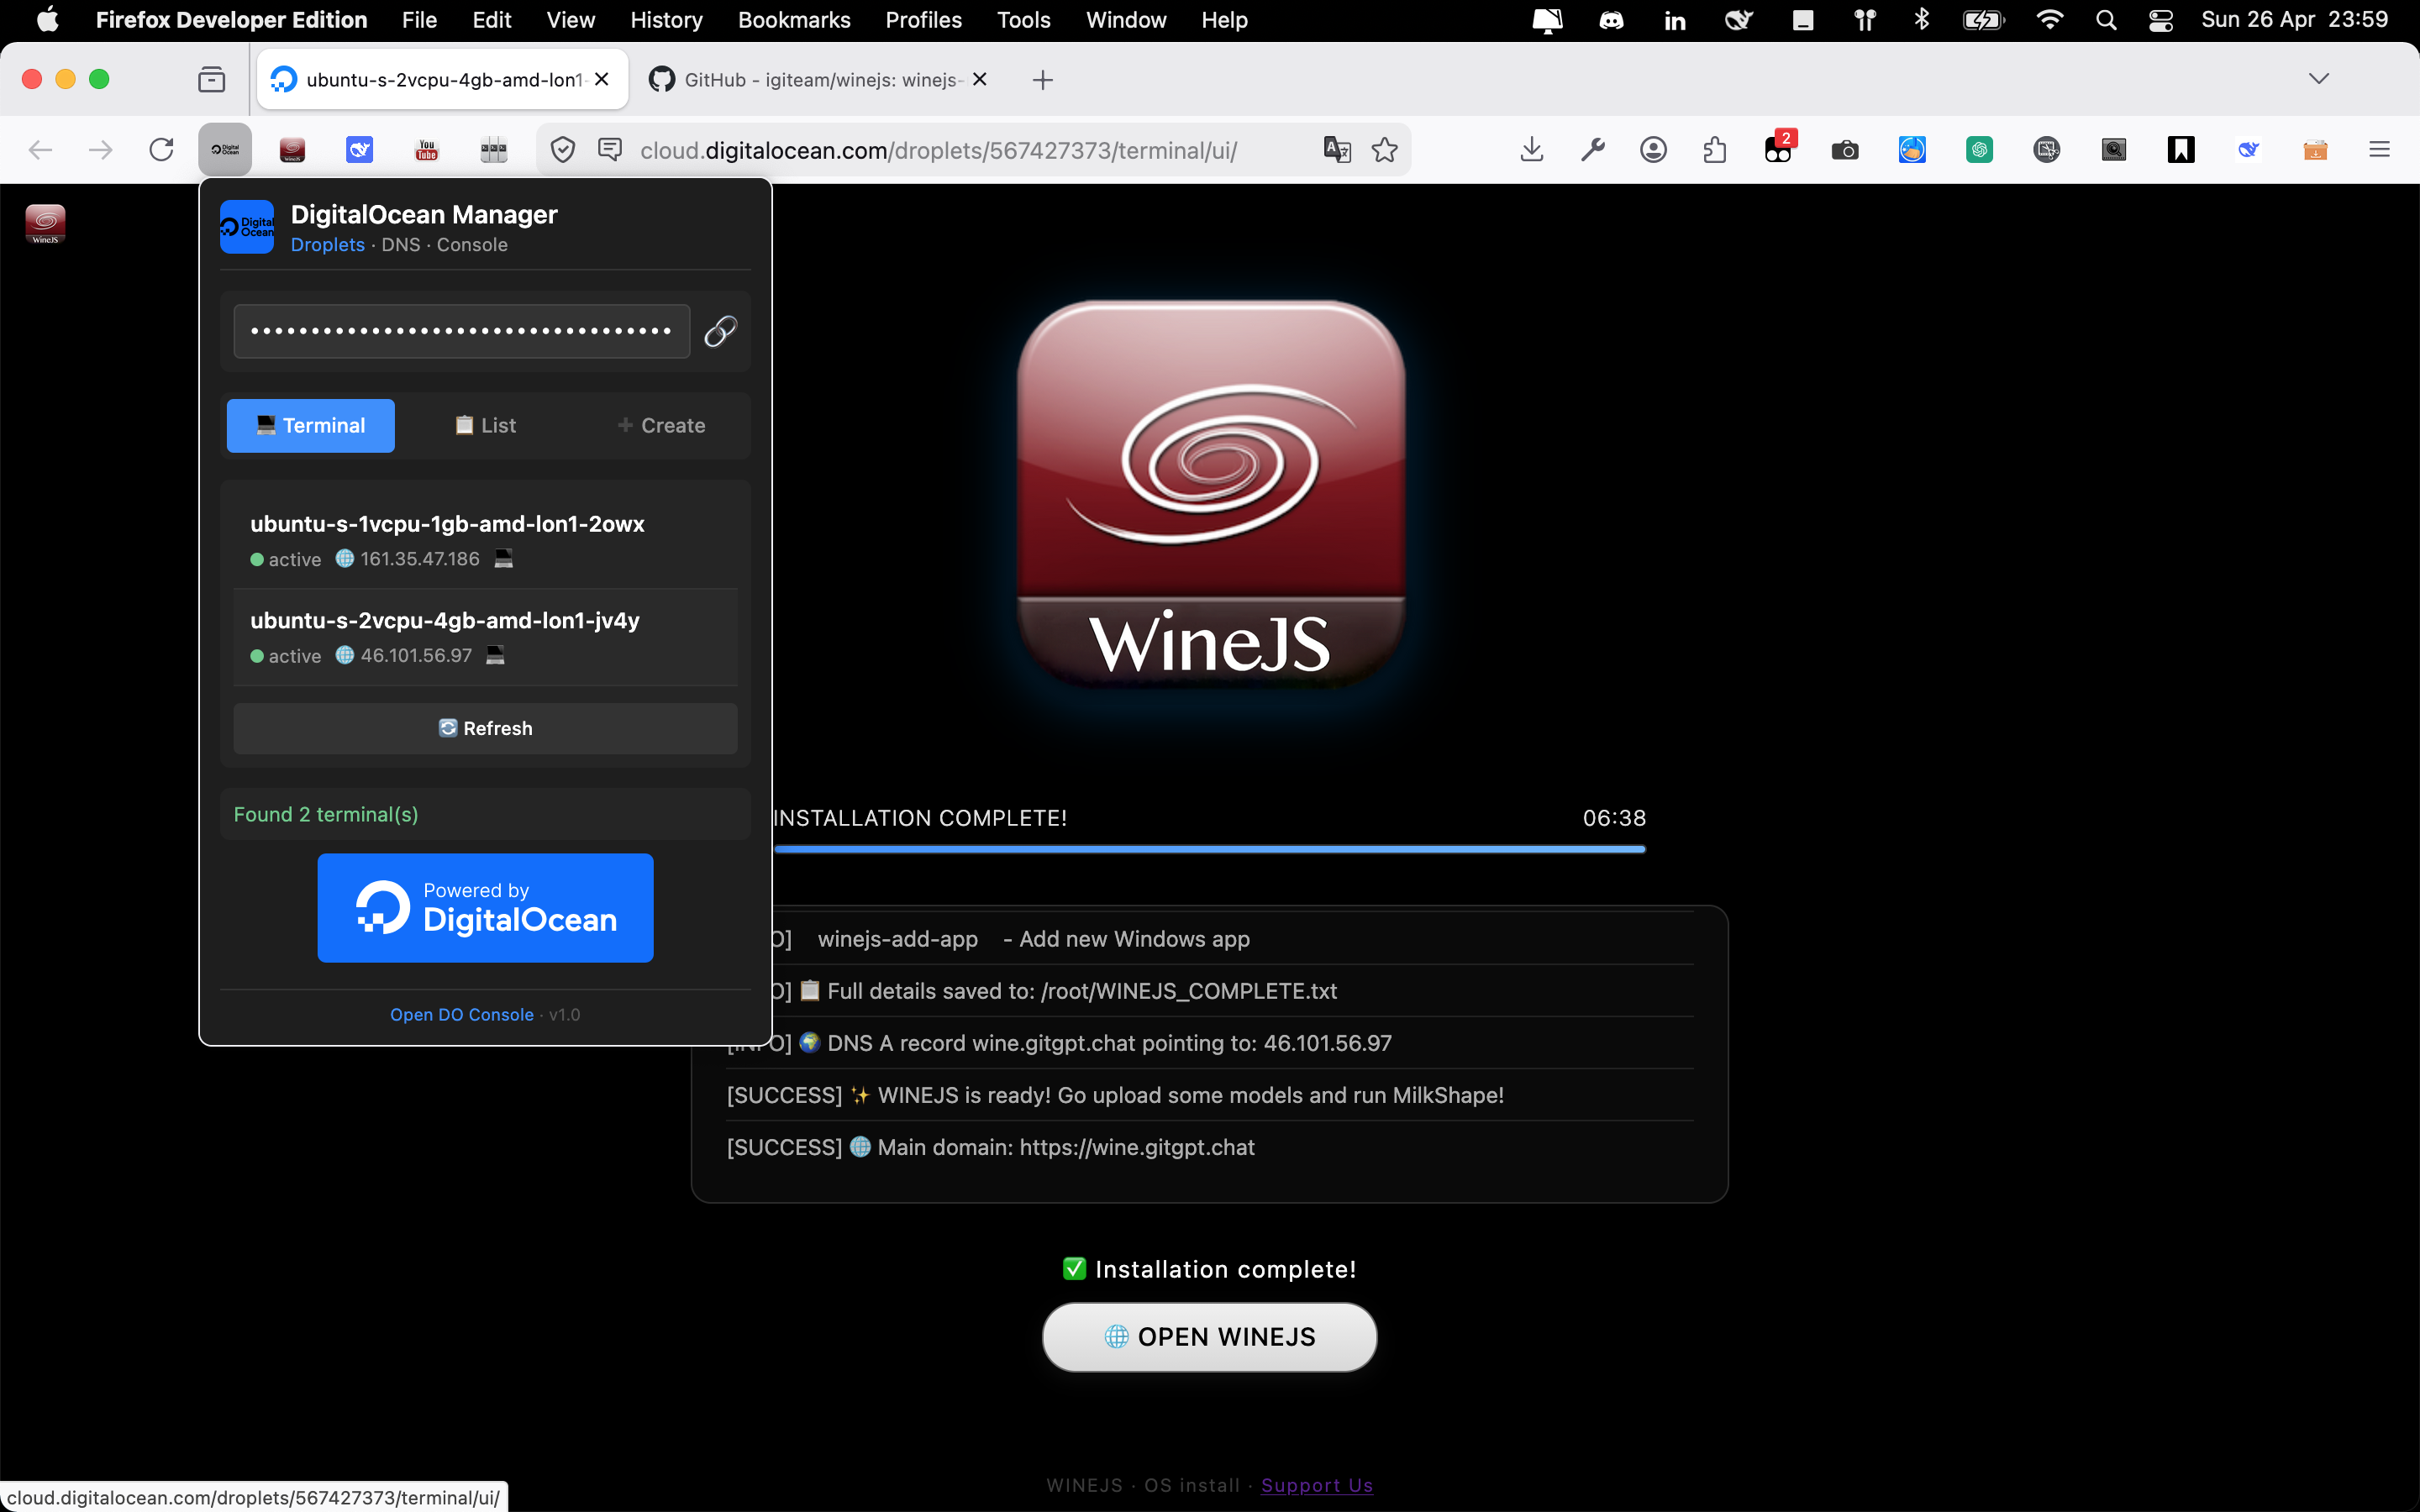
Task: Close the ubuntu-s-2vcpu-4gb droplet tab
Action: coord(602,79)
